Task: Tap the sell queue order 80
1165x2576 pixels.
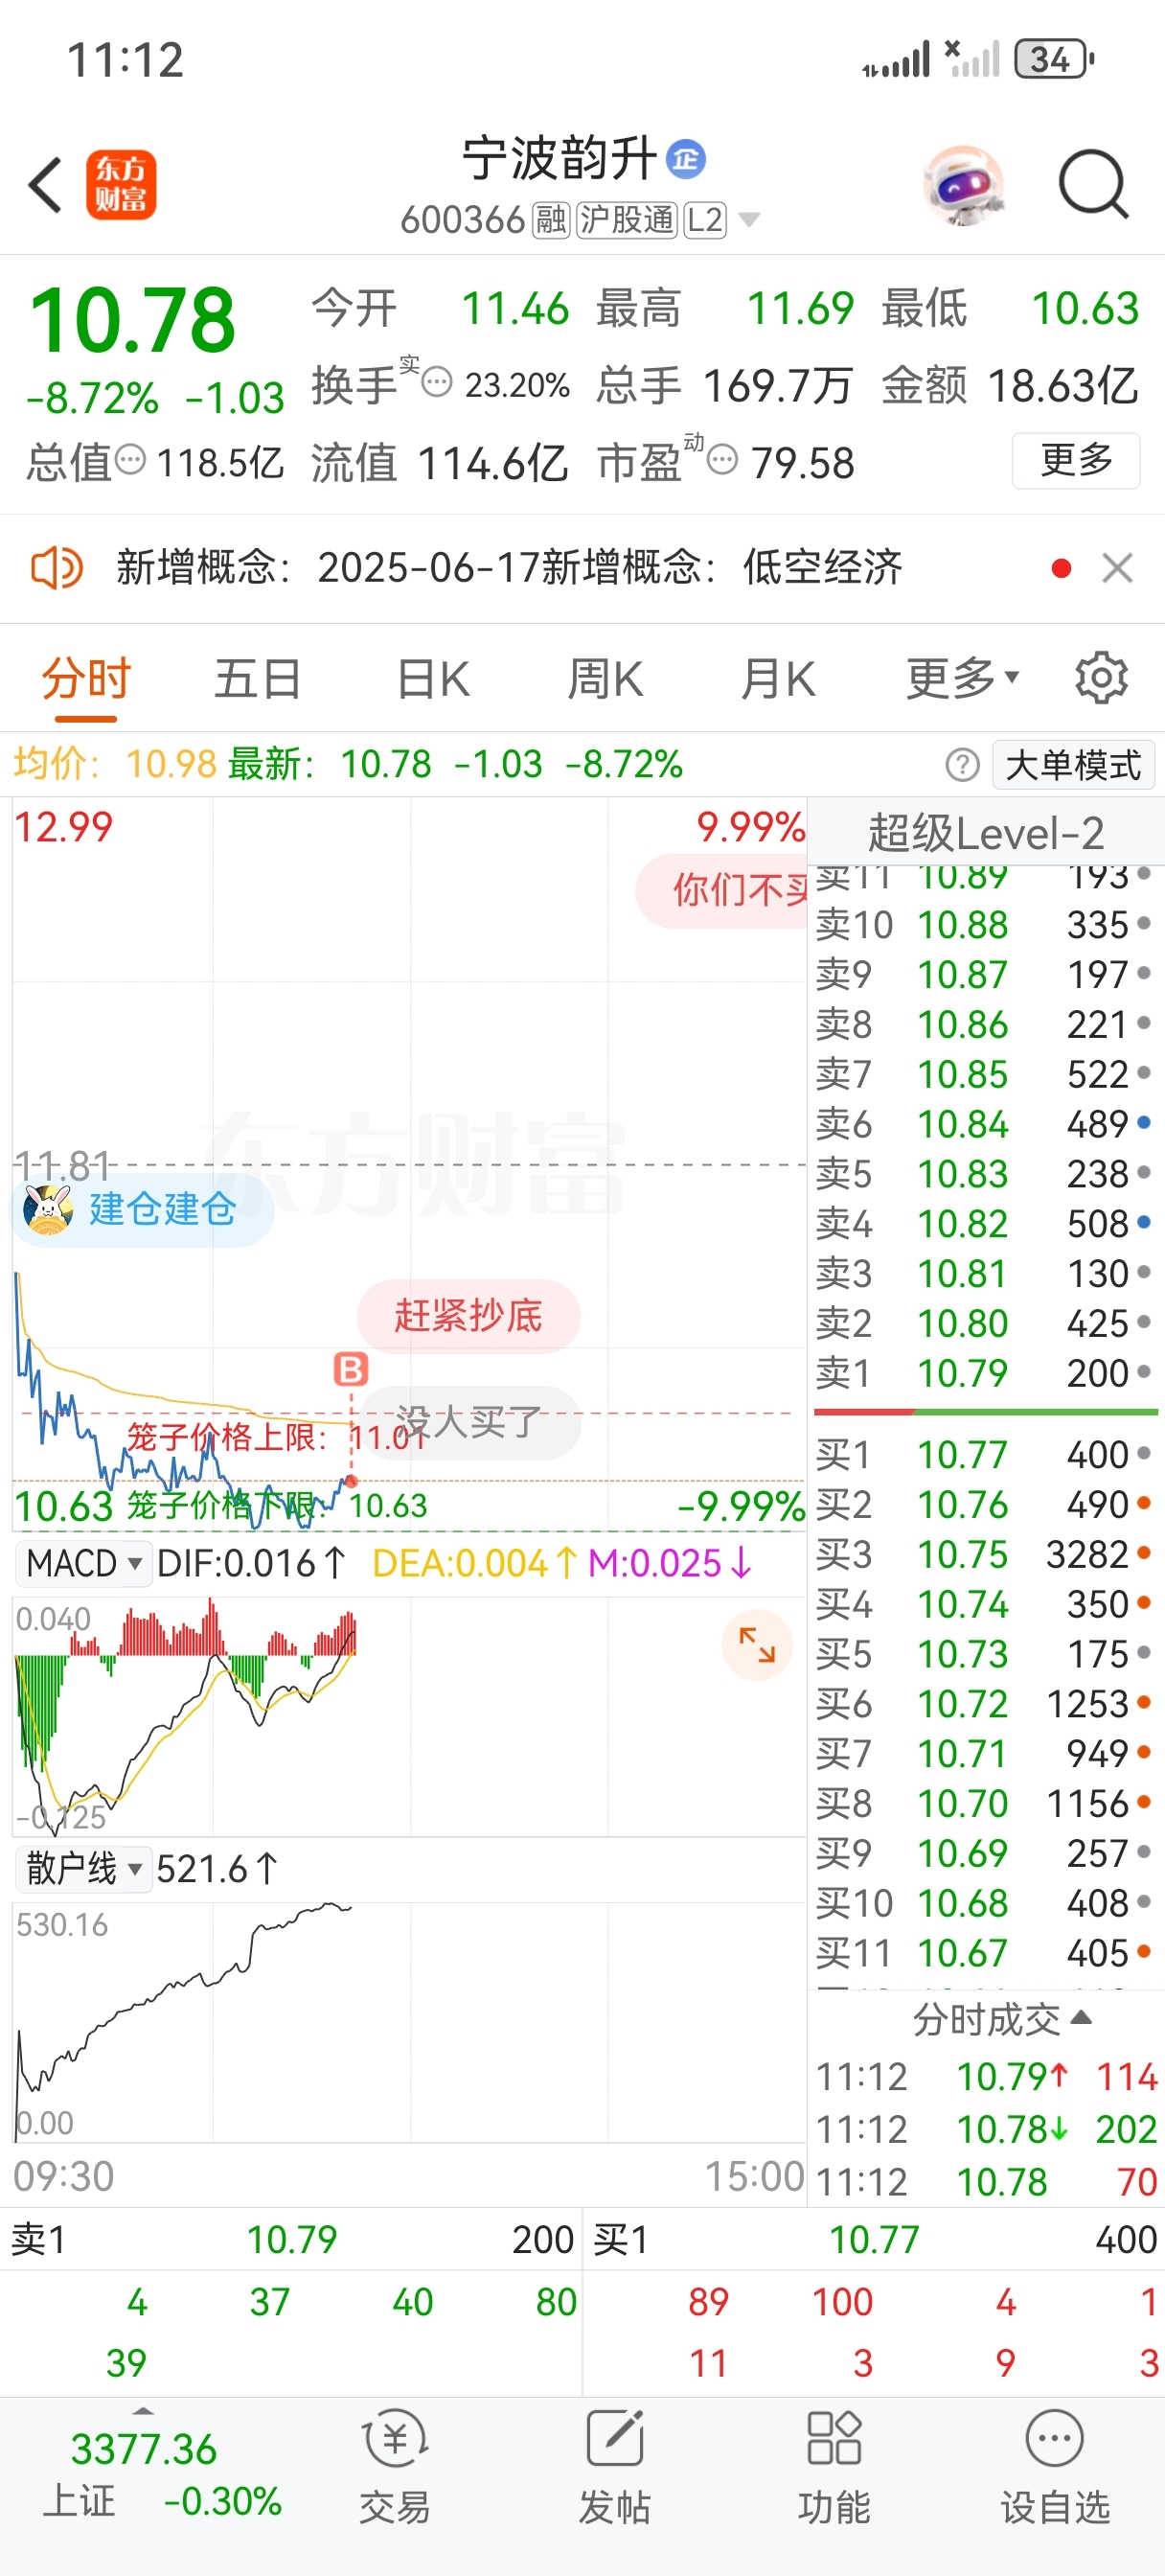Action: coord(556,2302)
